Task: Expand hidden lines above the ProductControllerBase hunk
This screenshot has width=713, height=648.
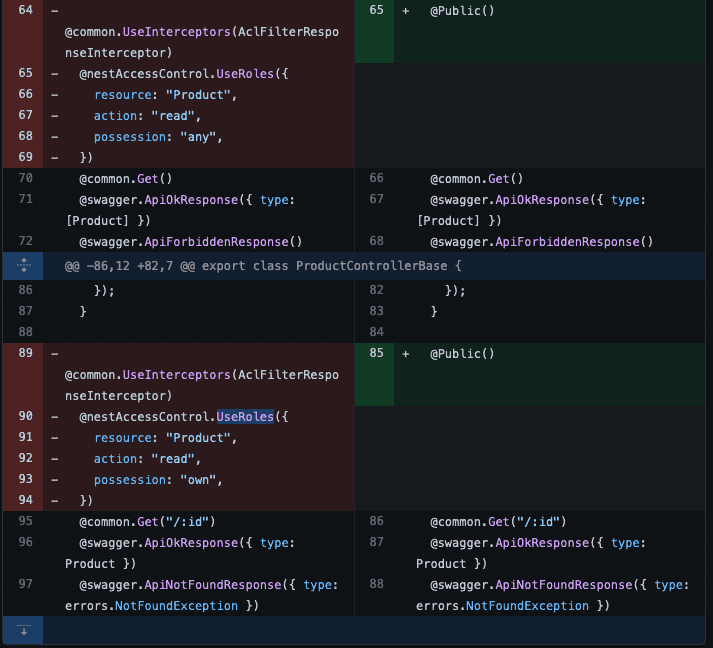Action: (23, 267)
